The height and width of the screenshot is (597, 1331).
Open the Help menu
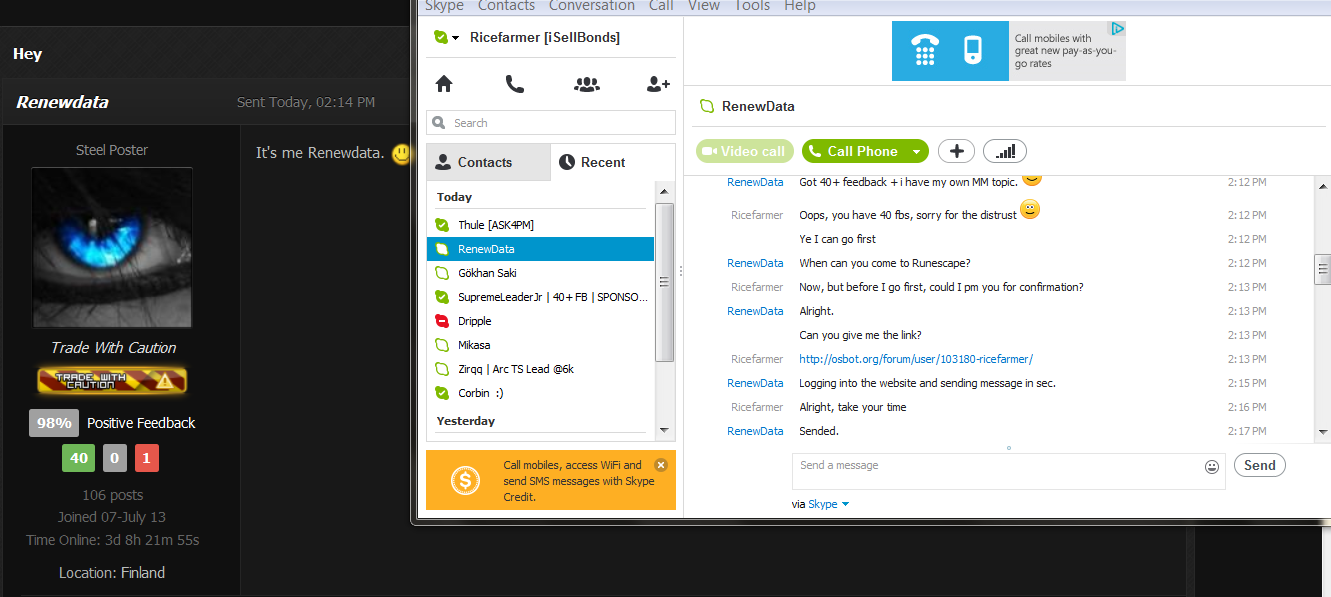(800, 6)
